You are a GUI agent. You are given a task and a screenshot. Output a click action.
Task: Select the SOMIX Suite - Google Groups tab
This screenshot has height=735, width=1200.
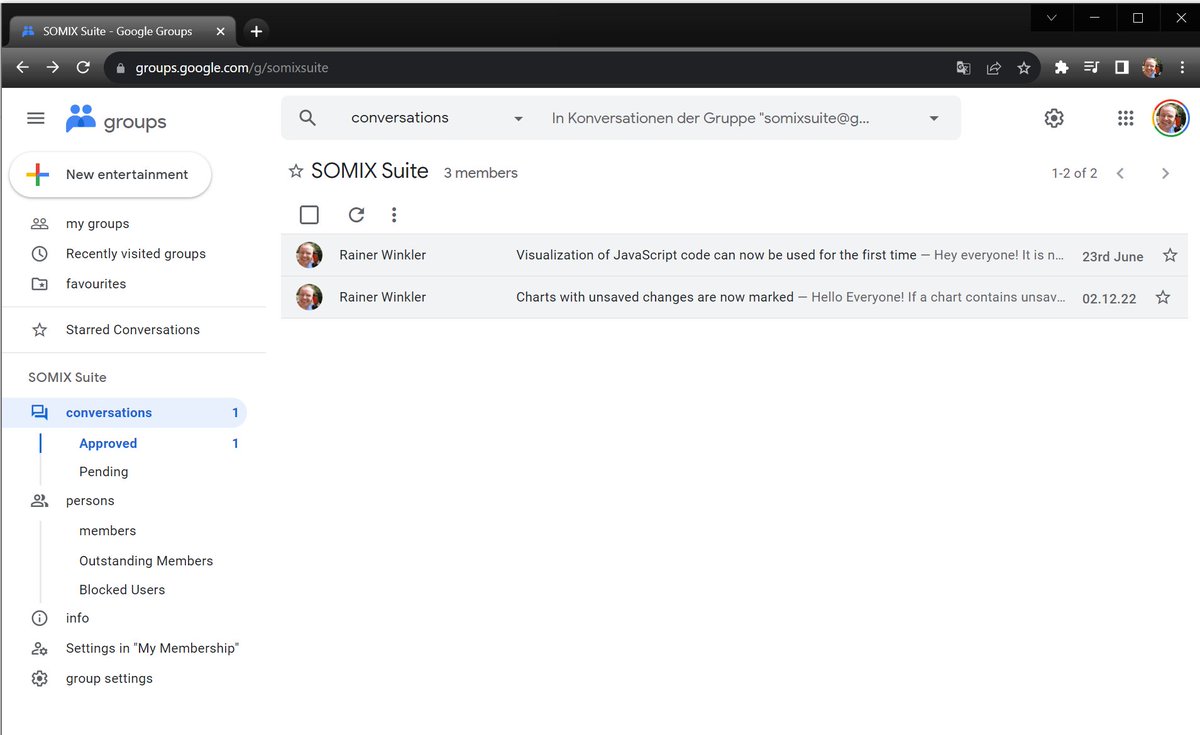coord(123,31)
